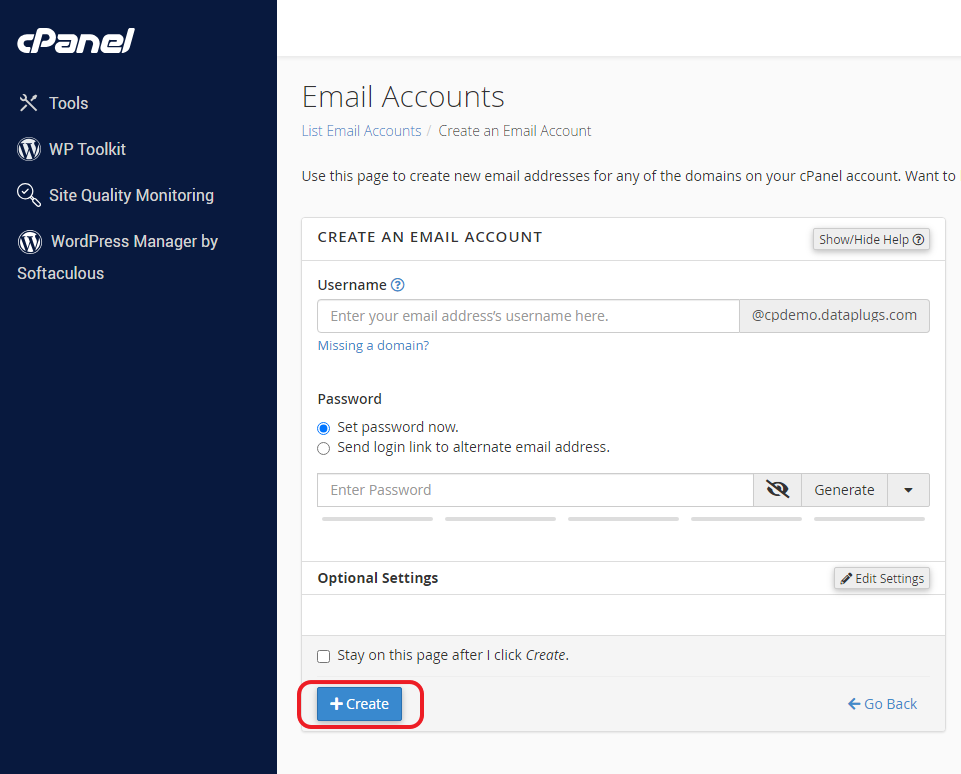The width and height of the screenshot is (961, 774).
Task: Open Site Quality Monitoring from sidebar
Action: click(131, 195)
